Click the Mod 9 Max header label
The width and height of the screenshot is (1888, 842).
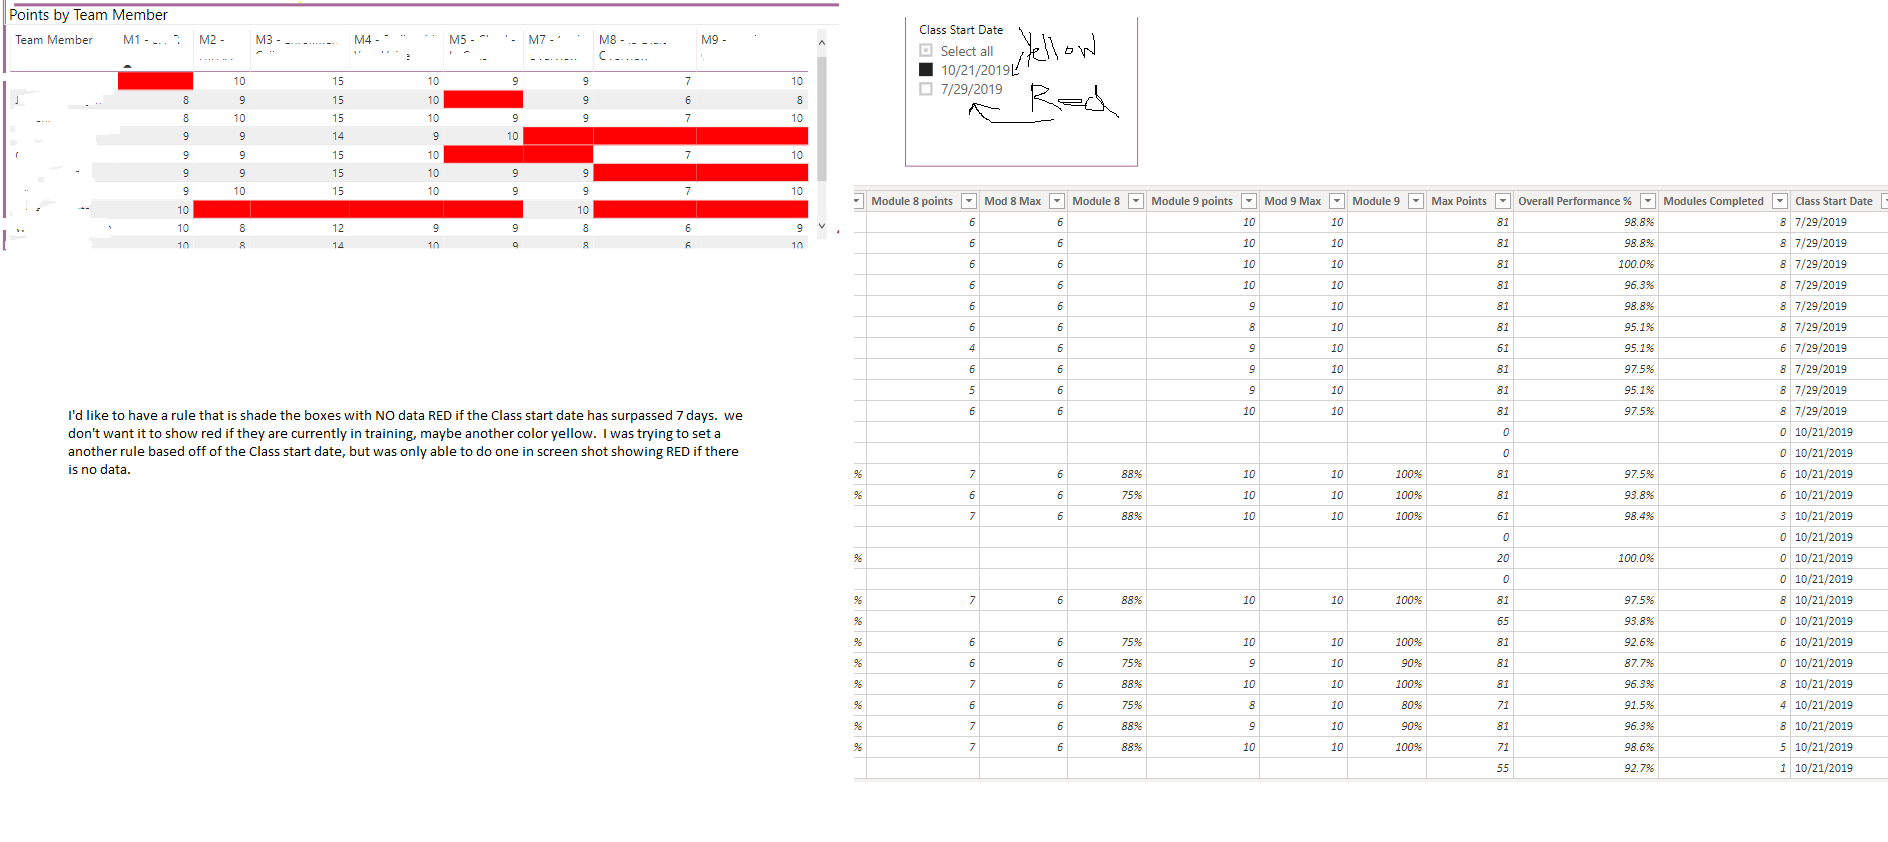[x=1293, y=201]
